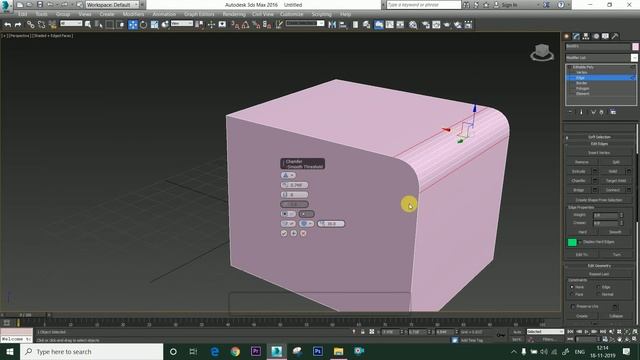
Task: Toggle Smooth checkbox in chamfer caddy
Action: (x=288, y=224)
